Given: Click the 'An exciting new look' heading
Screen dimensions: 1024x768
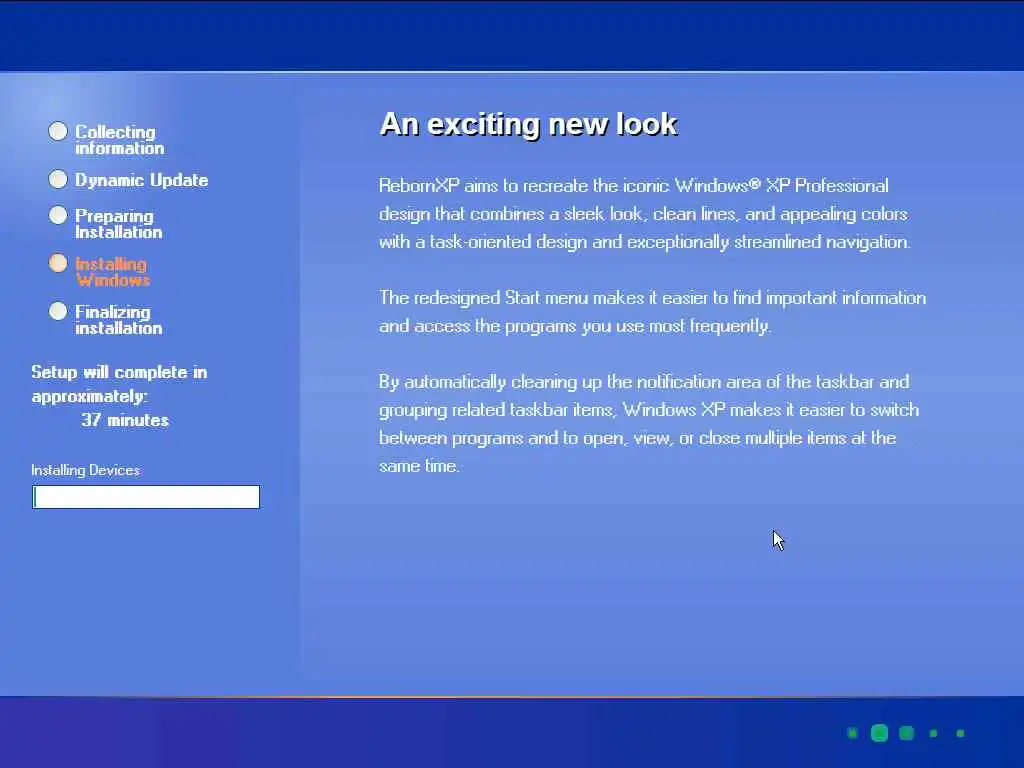Looking at the screenshot, I should pos(528,124).
